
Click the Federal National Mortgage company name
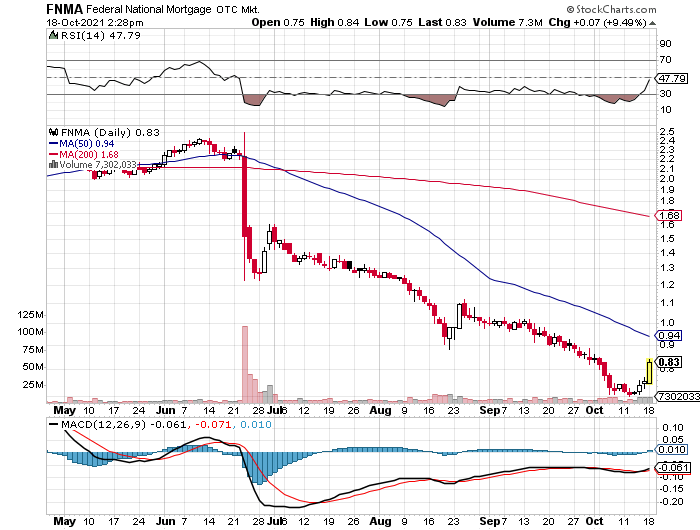click(149, 9)
